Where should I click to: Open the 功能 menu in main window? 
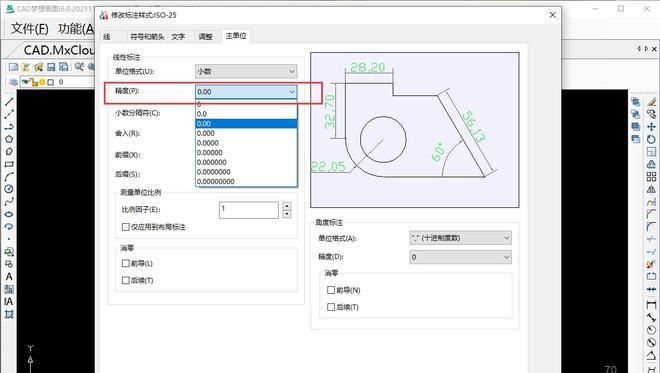tap(76, 28)
